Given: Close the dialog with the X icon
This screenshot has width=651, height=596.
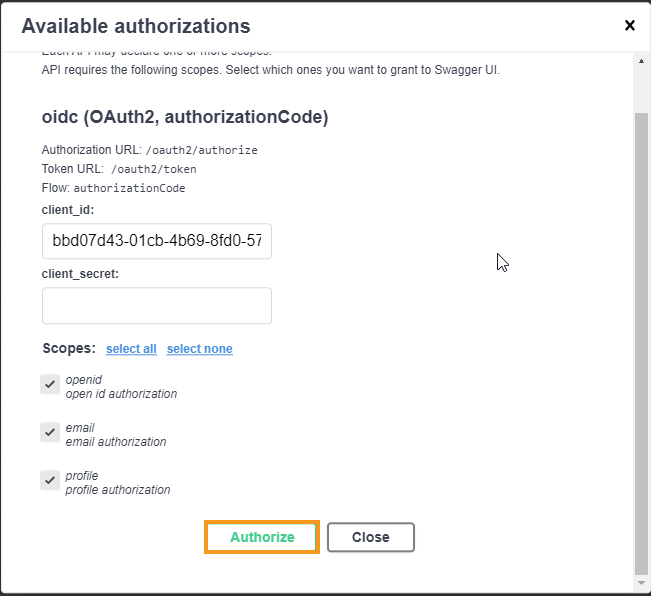Looking at the screenshot, I should click(x=629, y=26).
